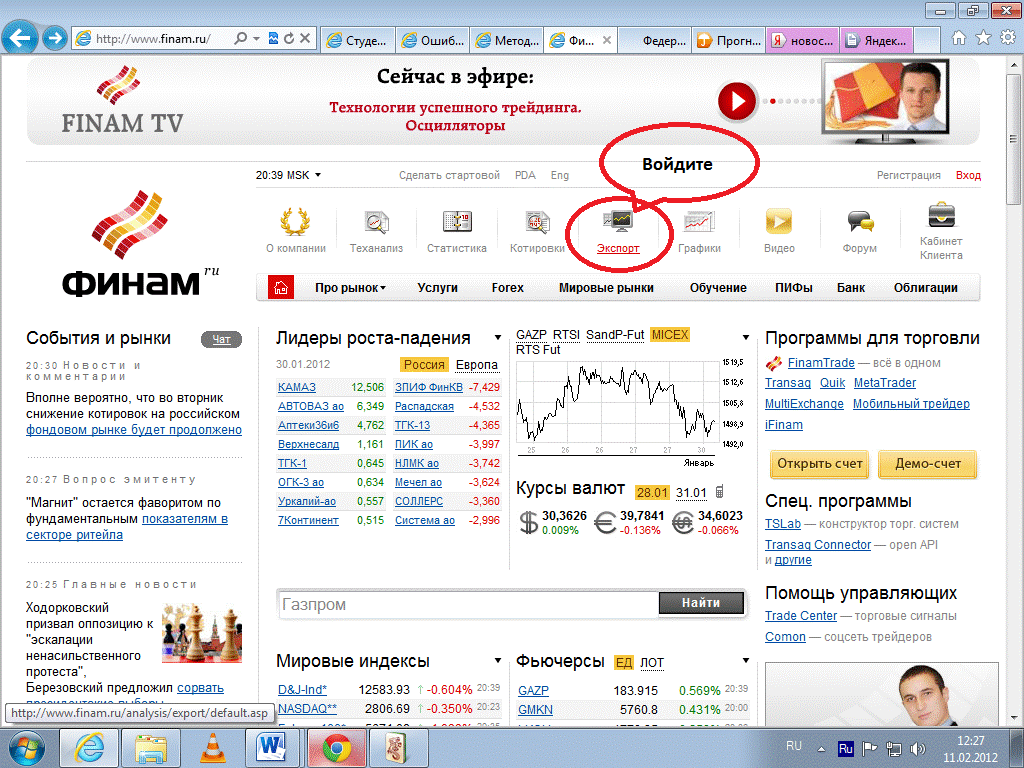Click the Найти search button

(x=701, y=603)
